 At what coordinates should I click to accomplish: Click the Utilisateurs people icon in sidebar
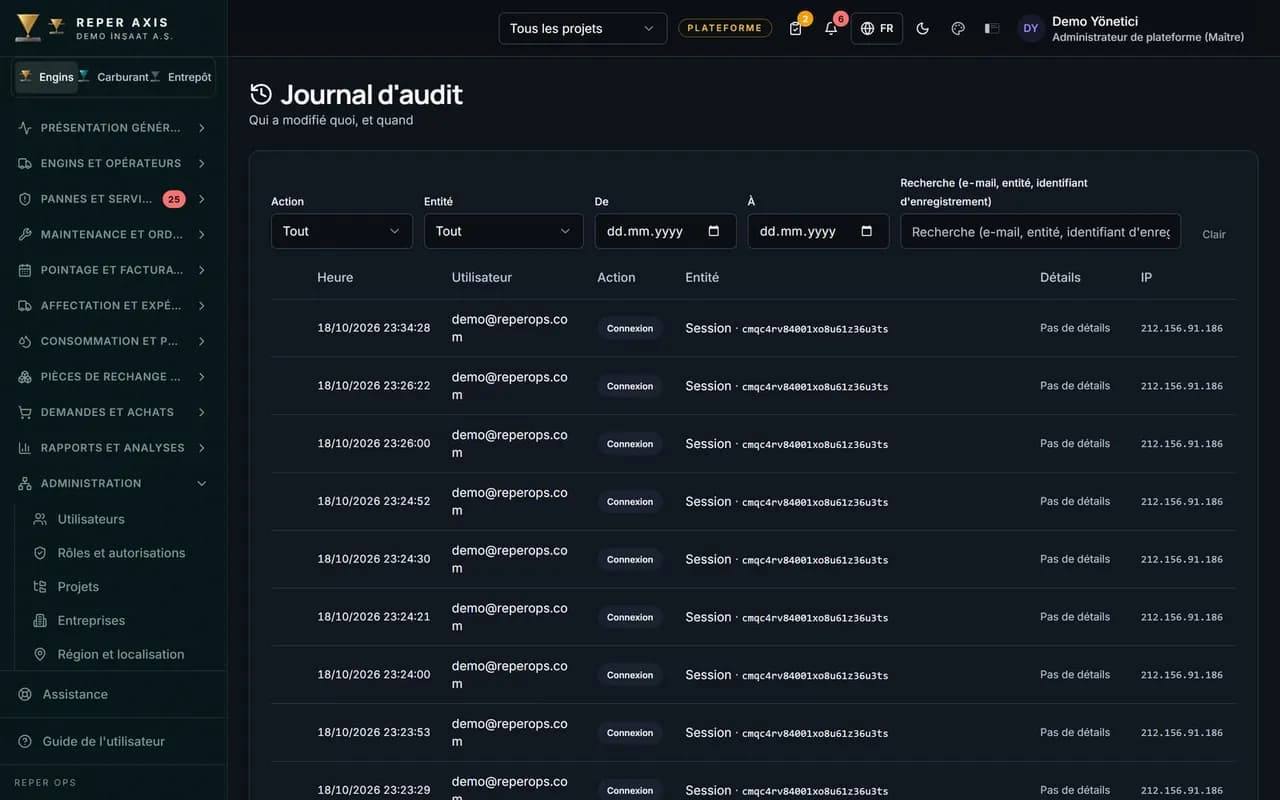(x=40, y=519)
